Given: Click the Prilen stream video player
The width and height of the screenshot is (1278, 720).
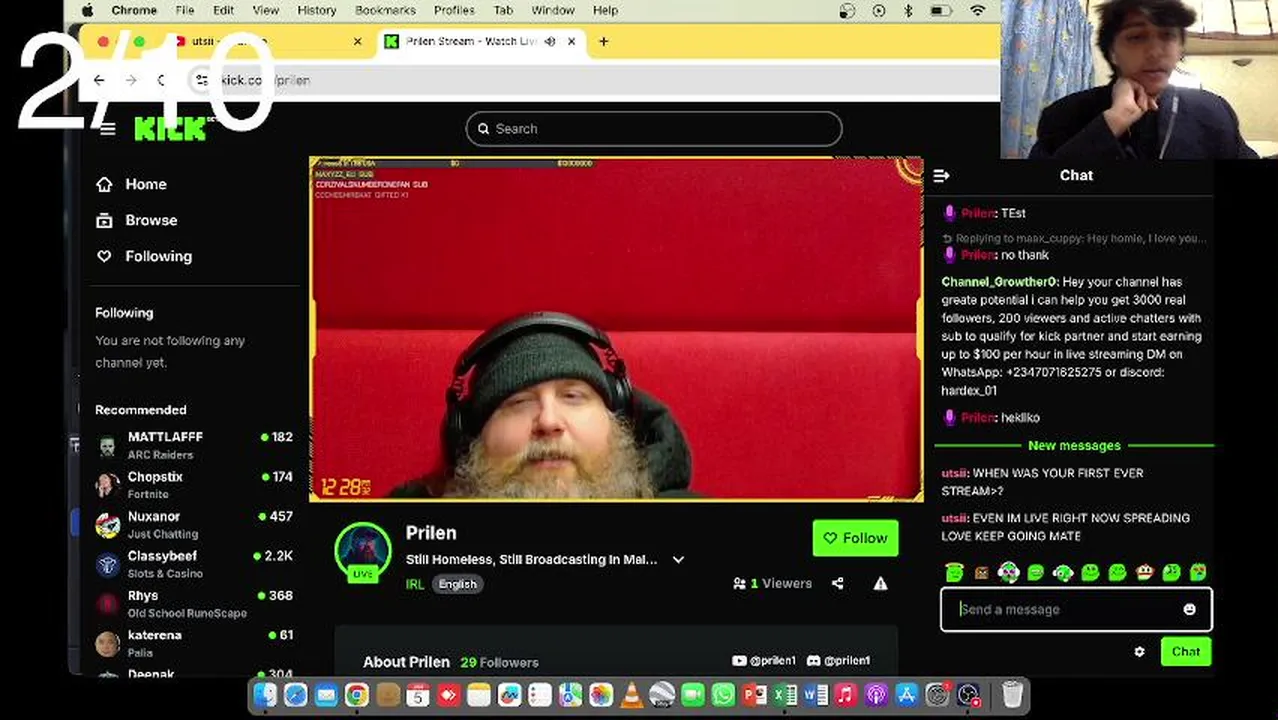Looking at the screenshot, I should (x=616, y=328).
